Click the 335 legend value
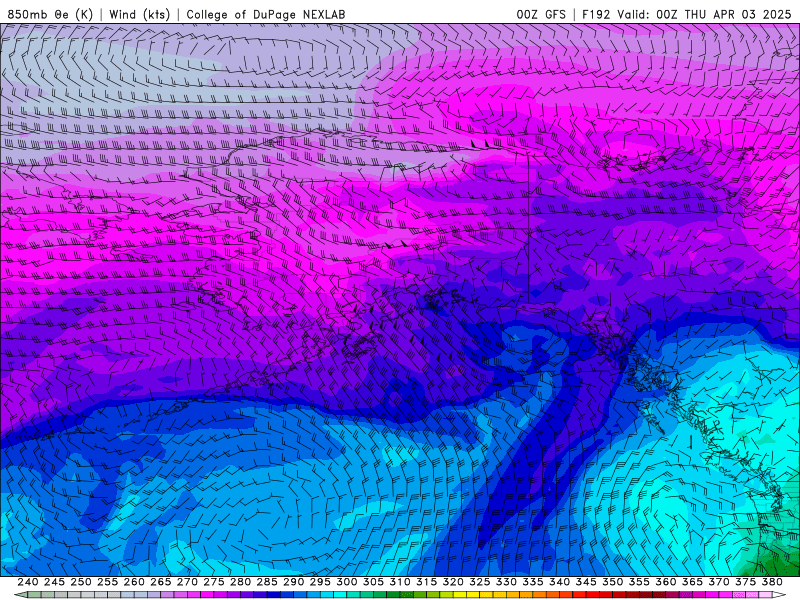Image resolution: width=800 pixels, height=600 pixels. (533, 582)
